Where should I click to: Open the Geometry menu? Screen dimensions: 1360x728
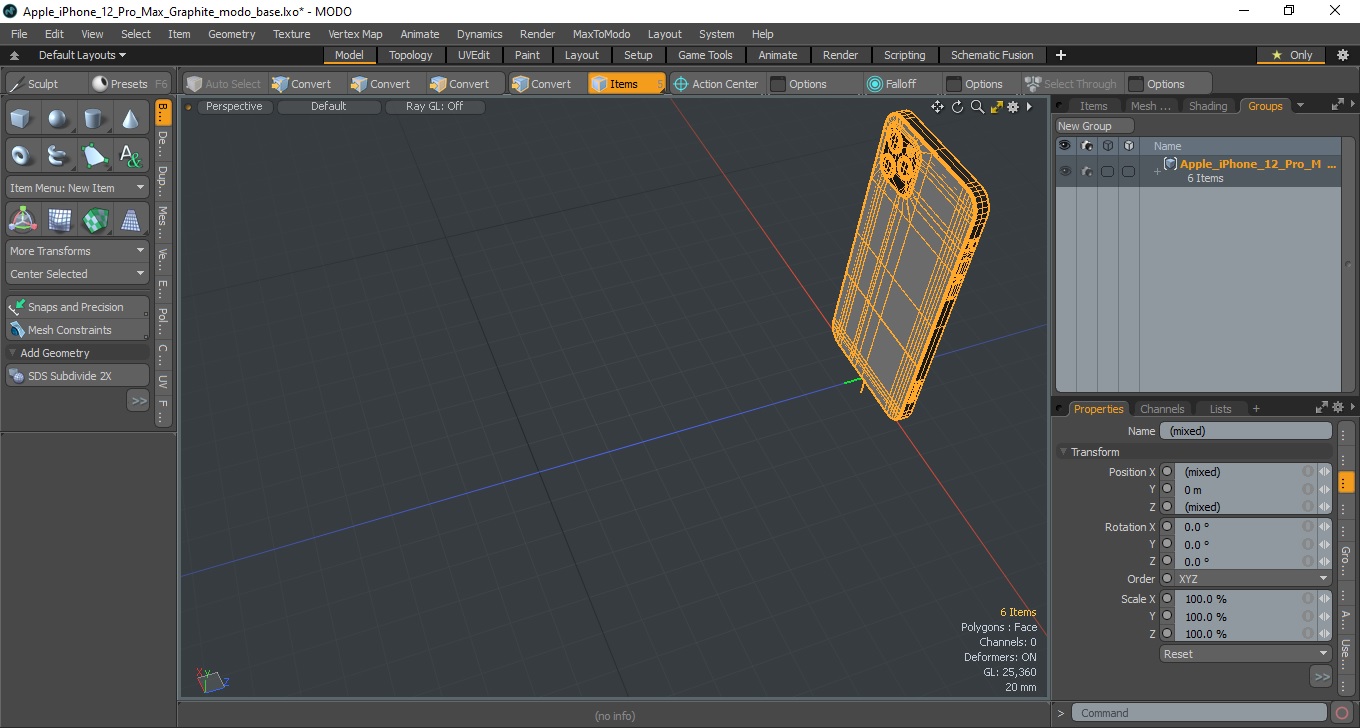231,34
